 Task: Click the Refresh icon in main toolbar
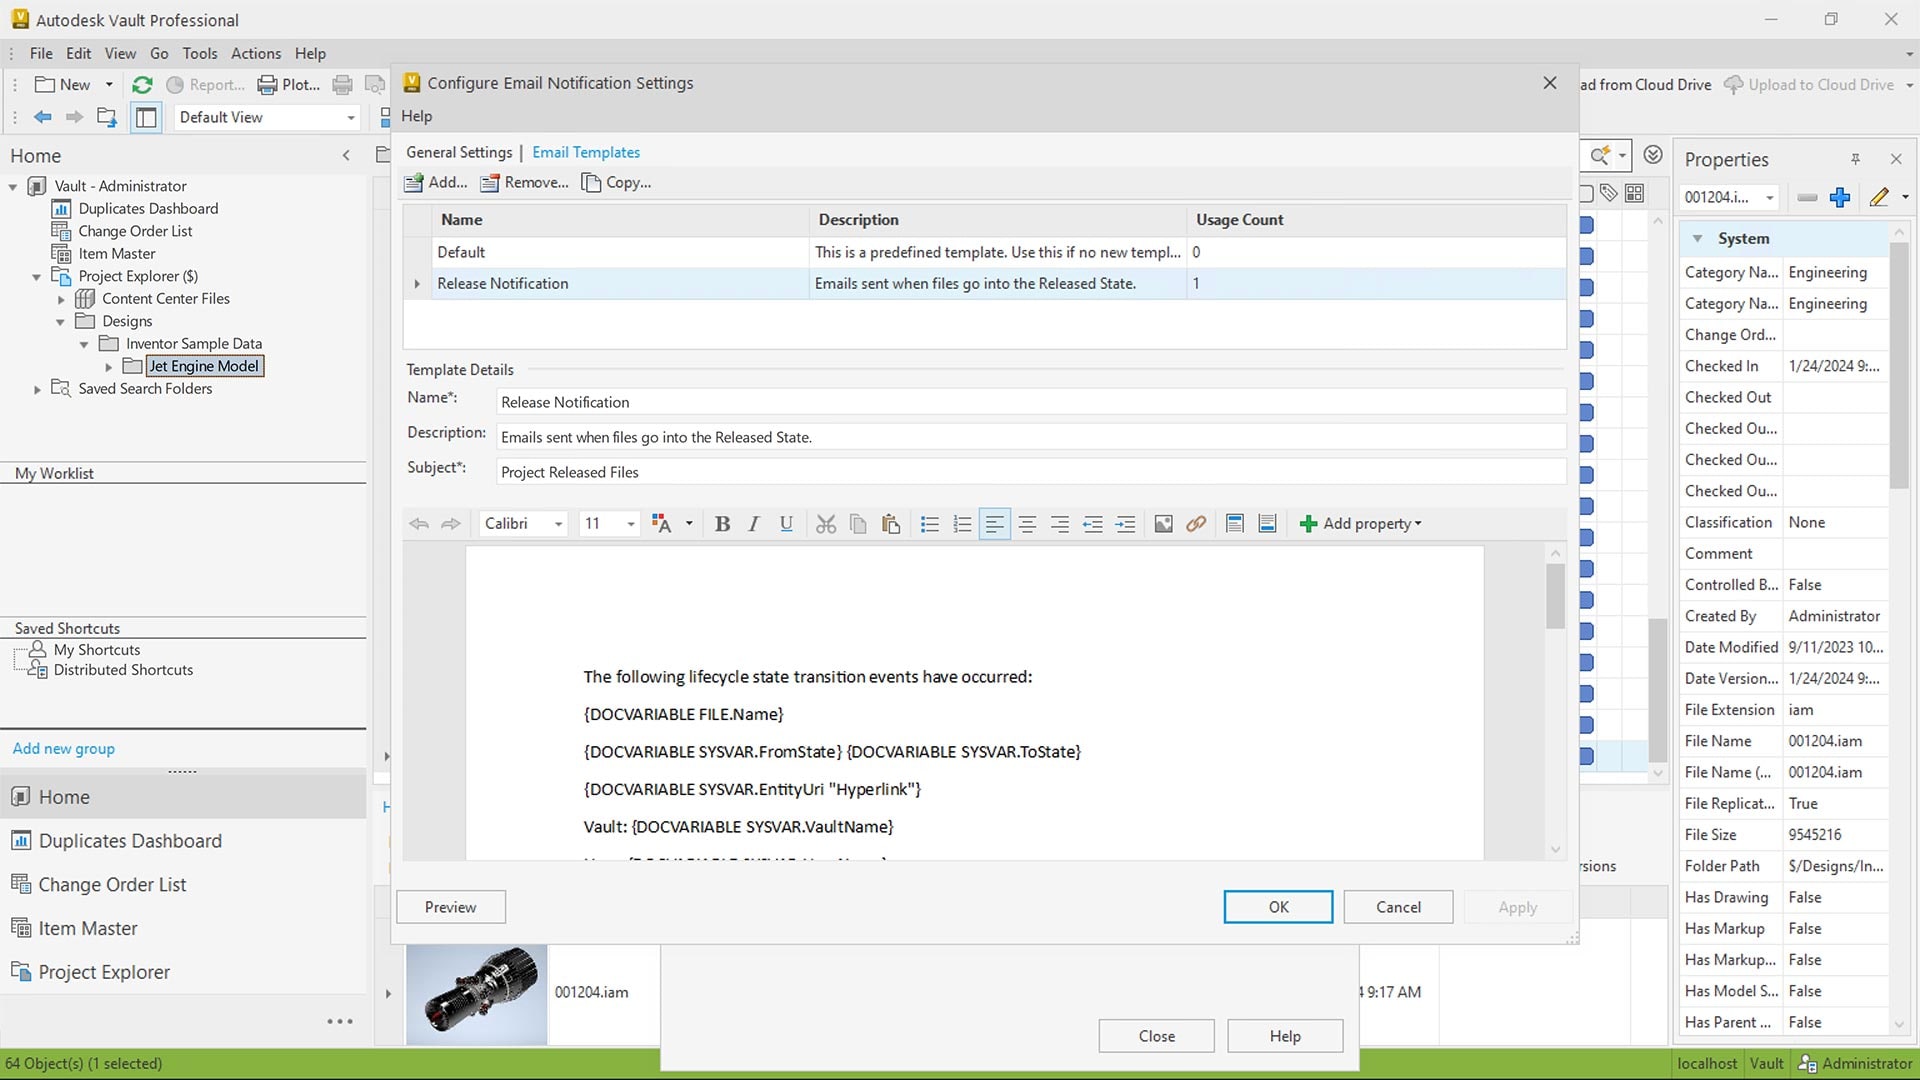point(142,85)
